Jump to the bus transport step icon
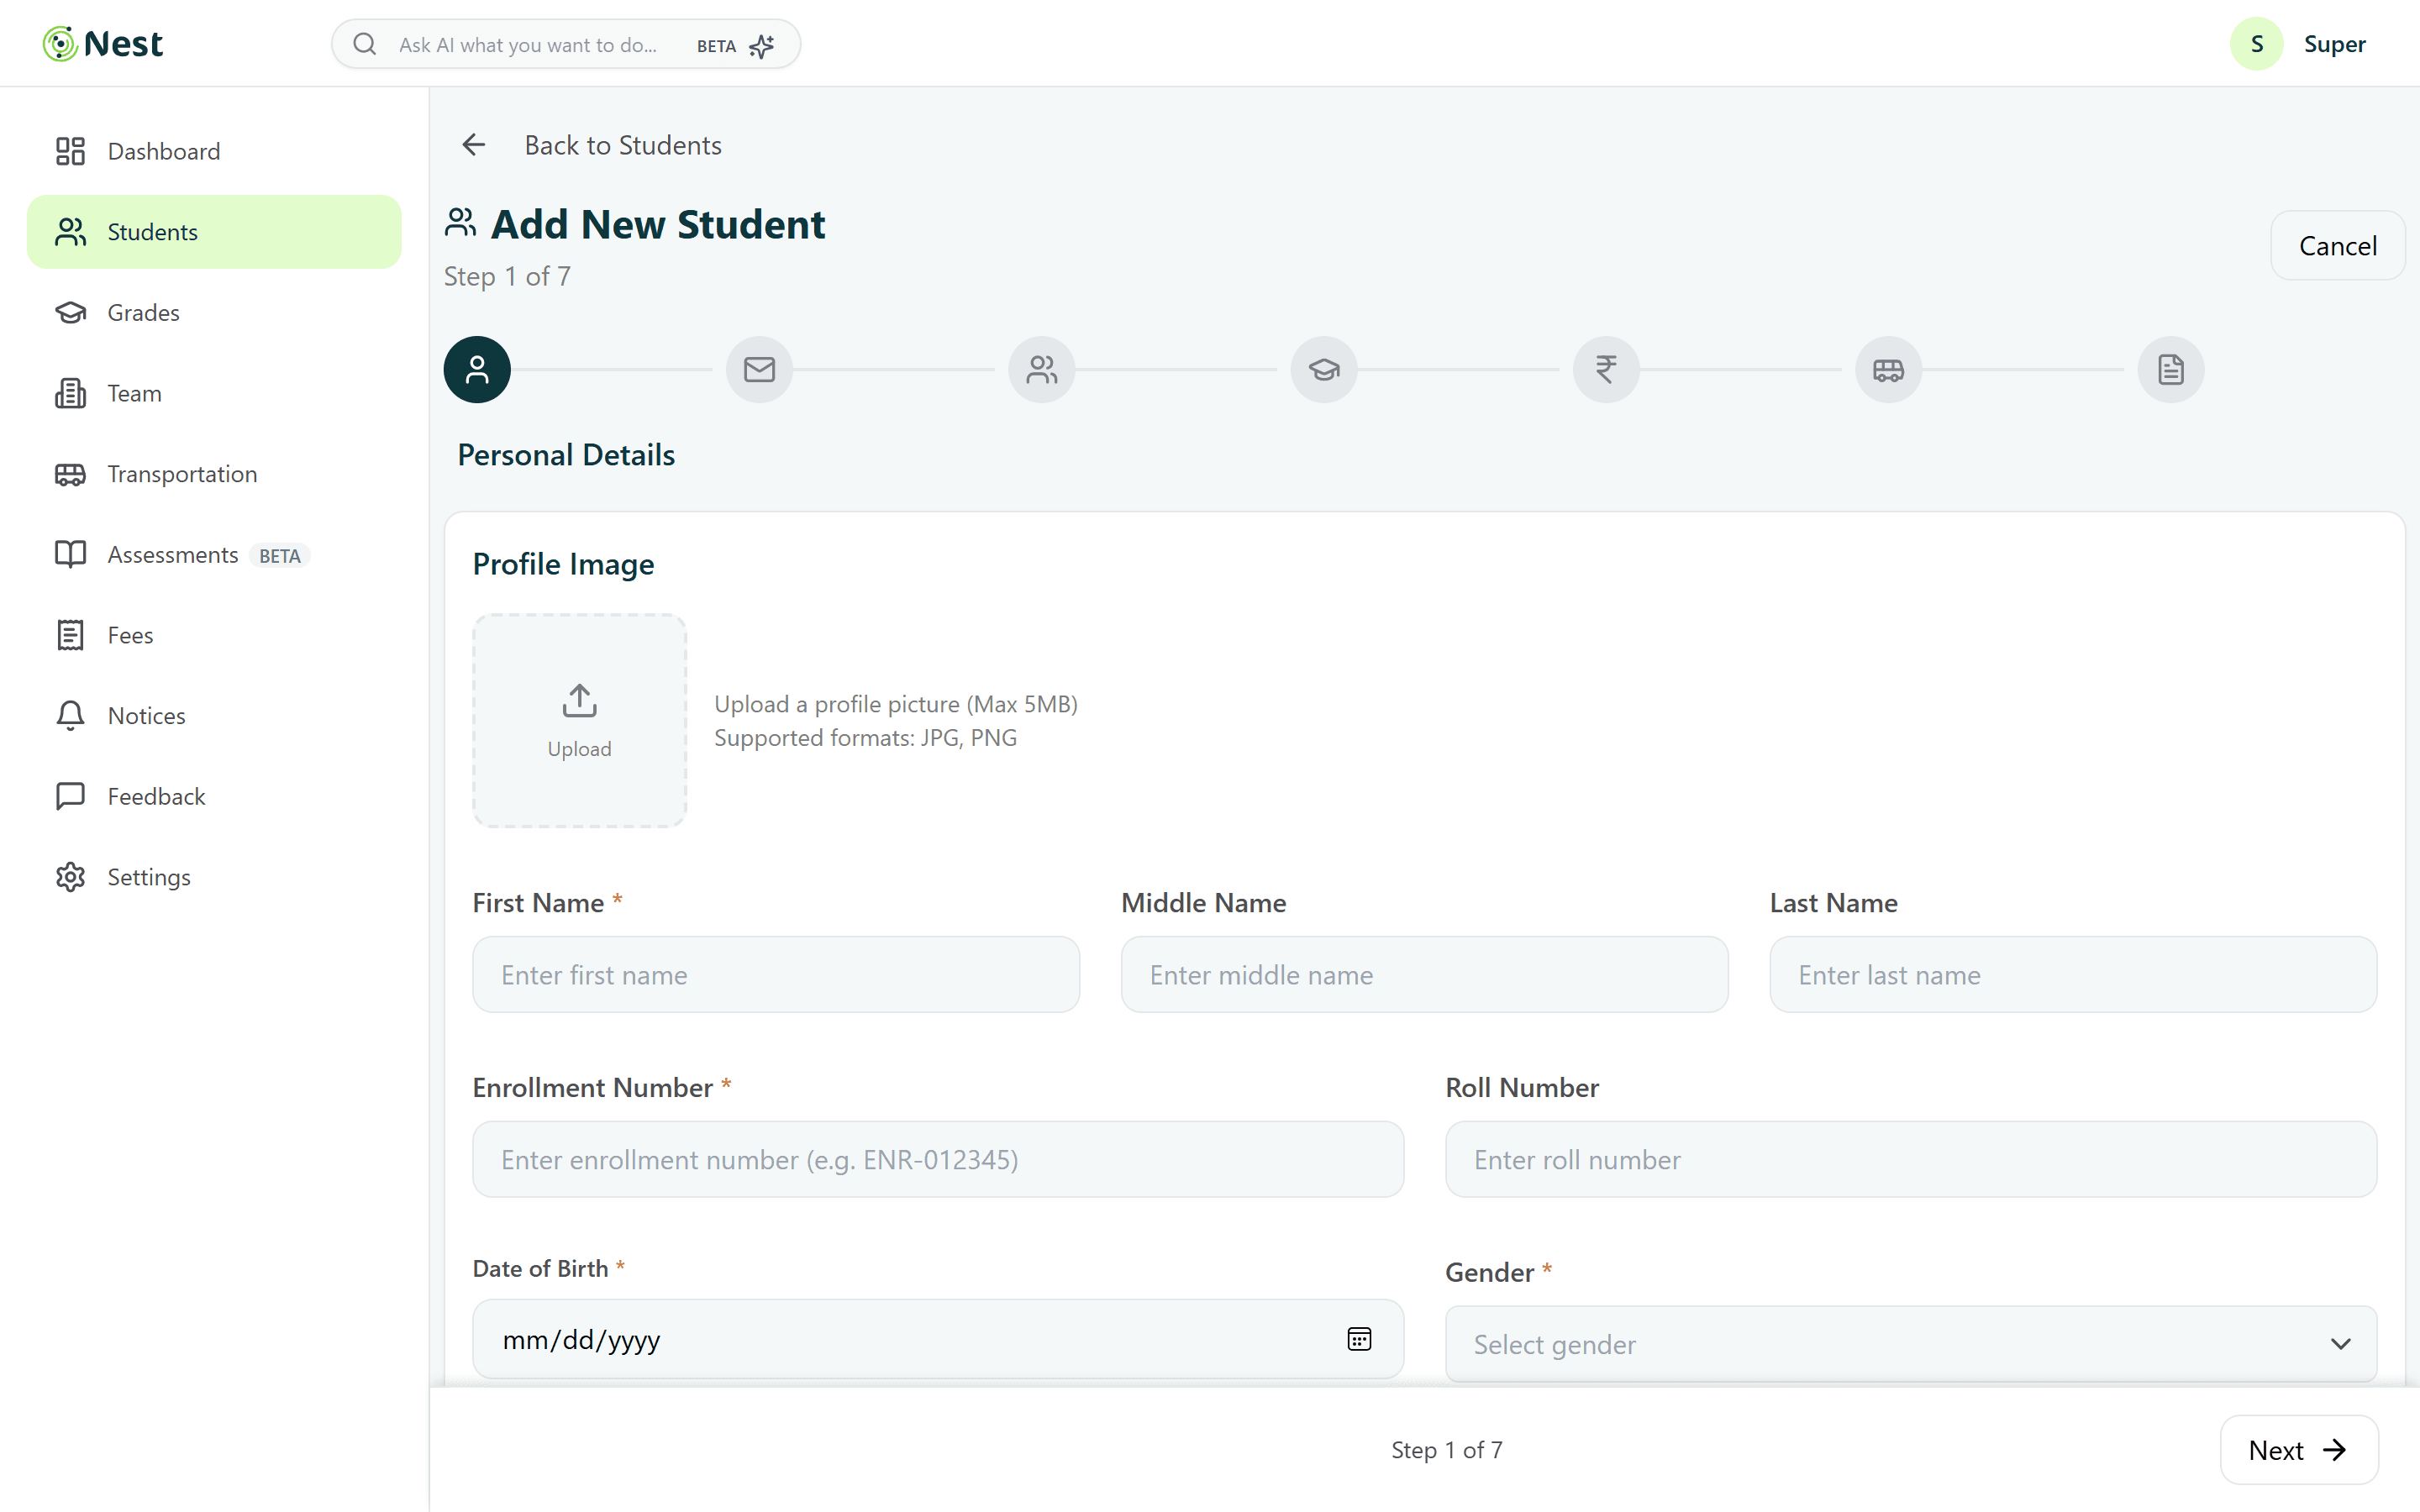 point(1888,370)
